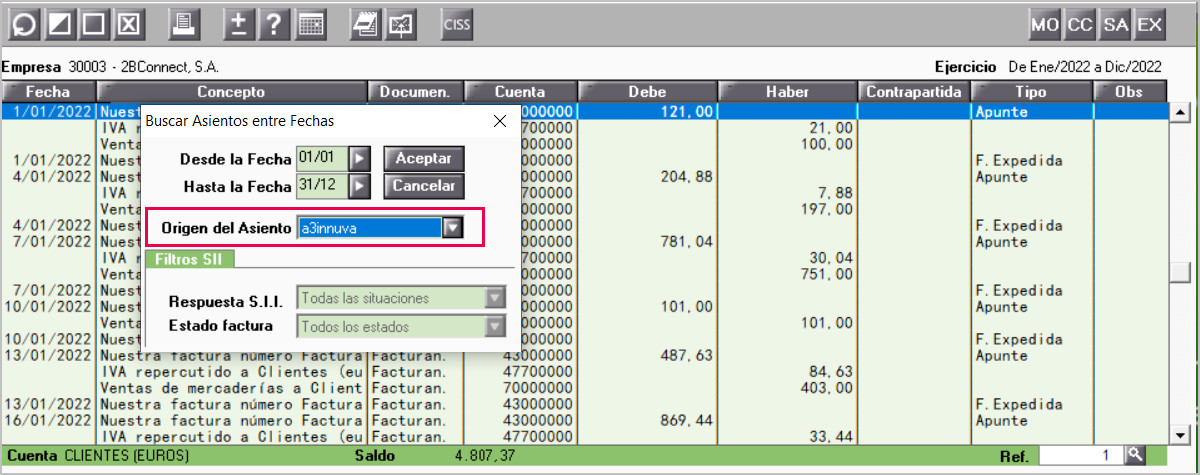Image resolution: width=1200 pixels, height=475 pixels.
Task: Expand the Origen del Asiento dropdown
Action: (x=453, y=228)
